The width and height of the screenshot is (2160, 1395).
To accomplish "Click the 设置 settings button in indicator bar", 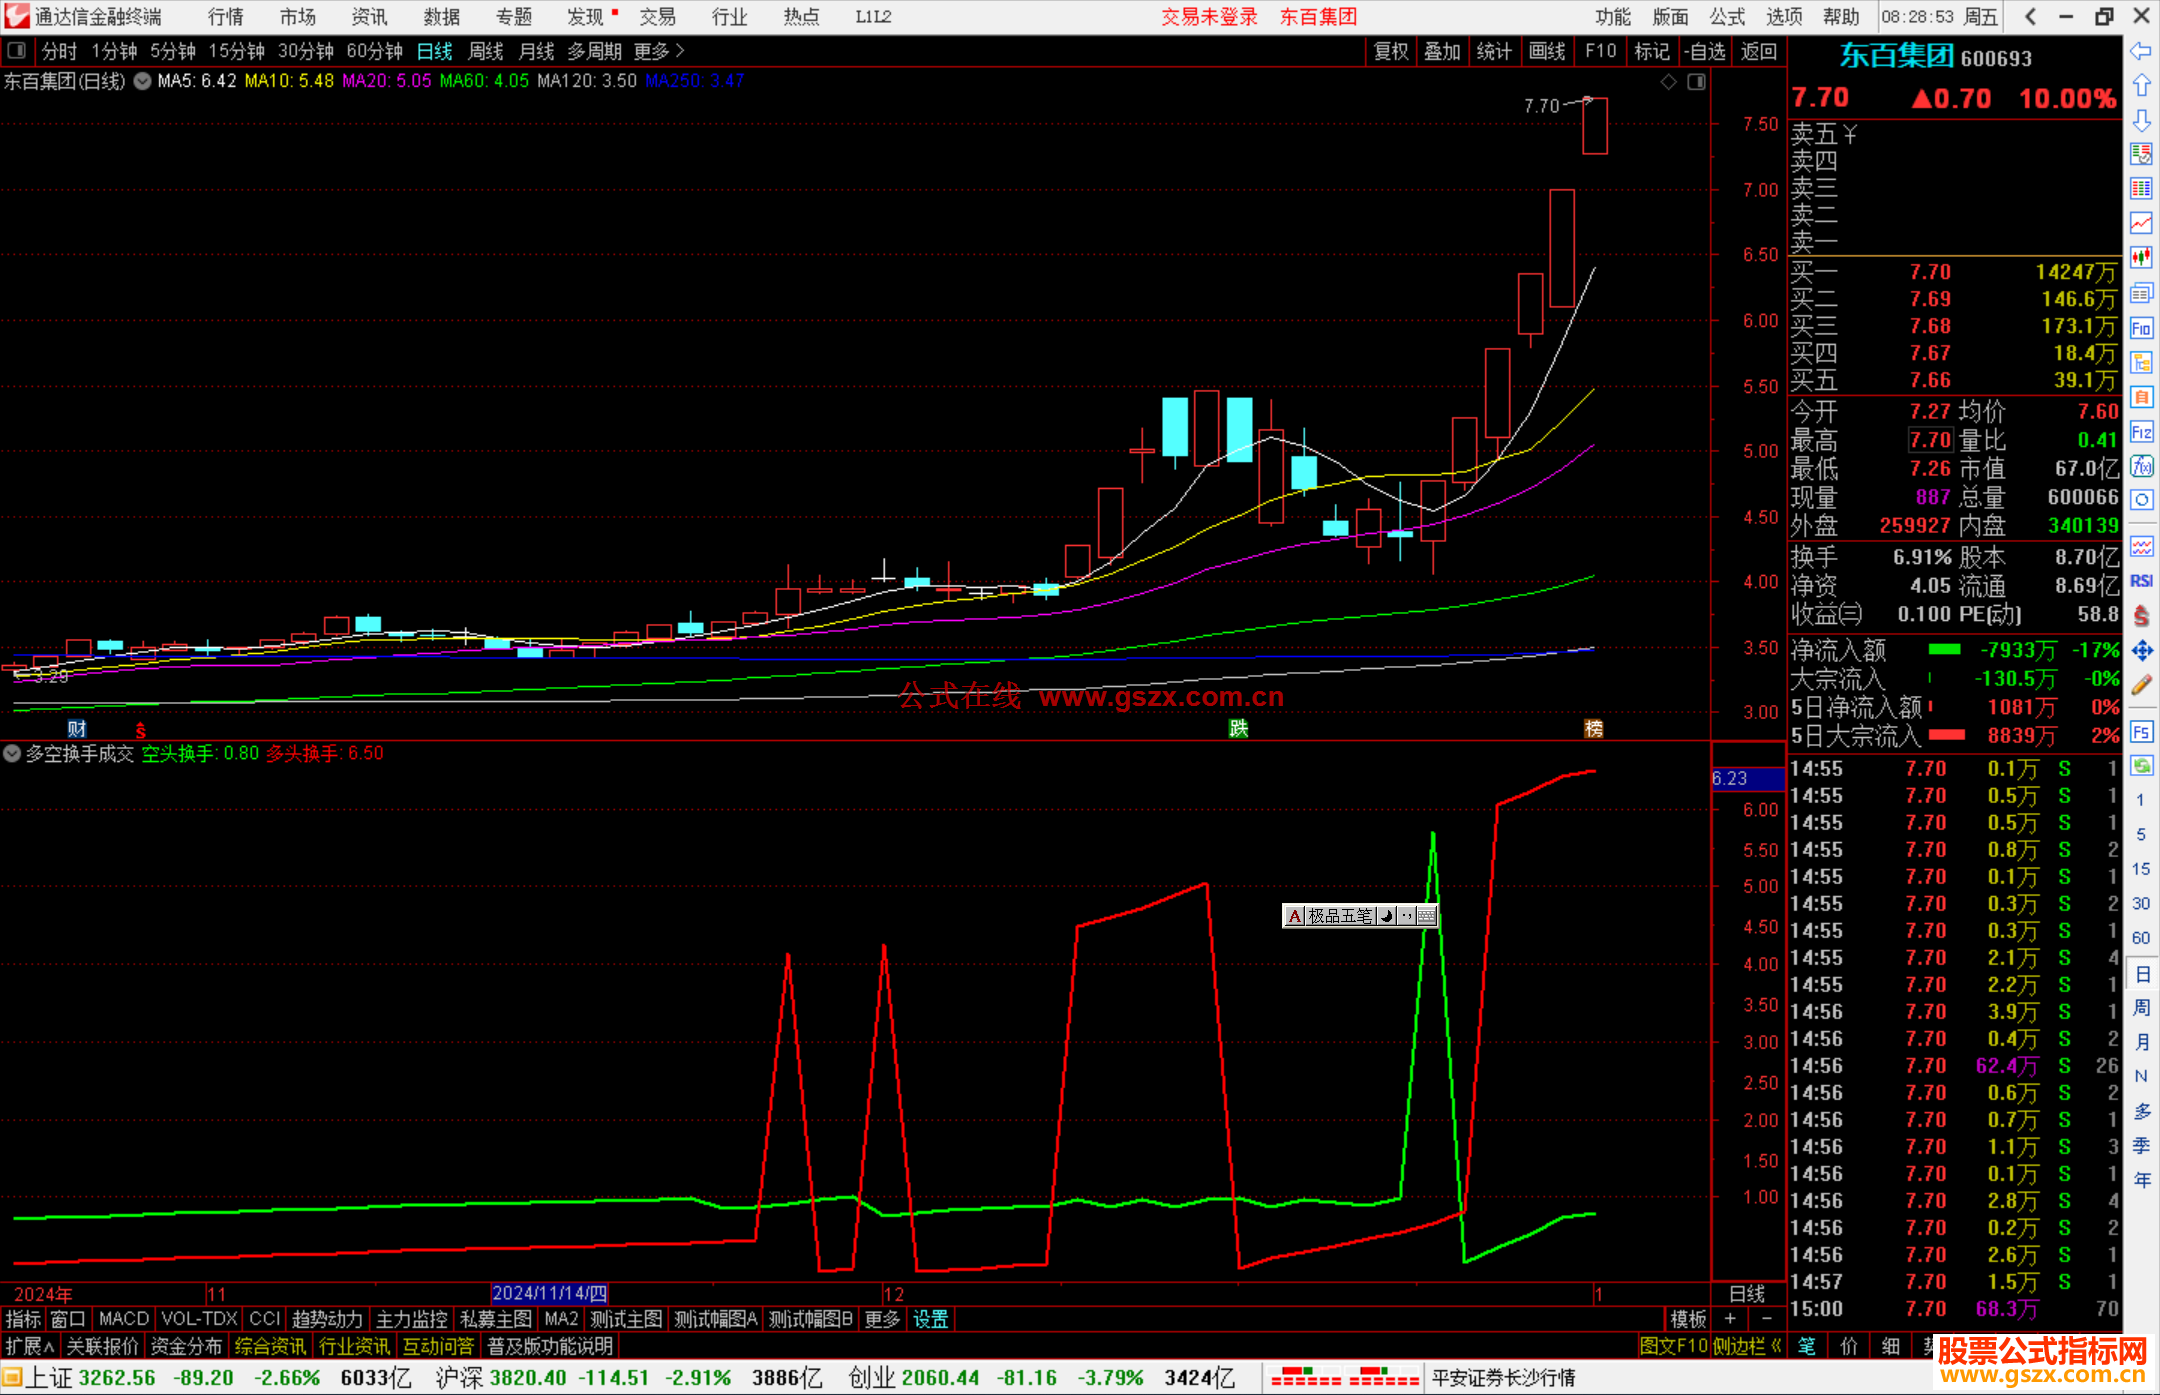I will click(931, 1319).
